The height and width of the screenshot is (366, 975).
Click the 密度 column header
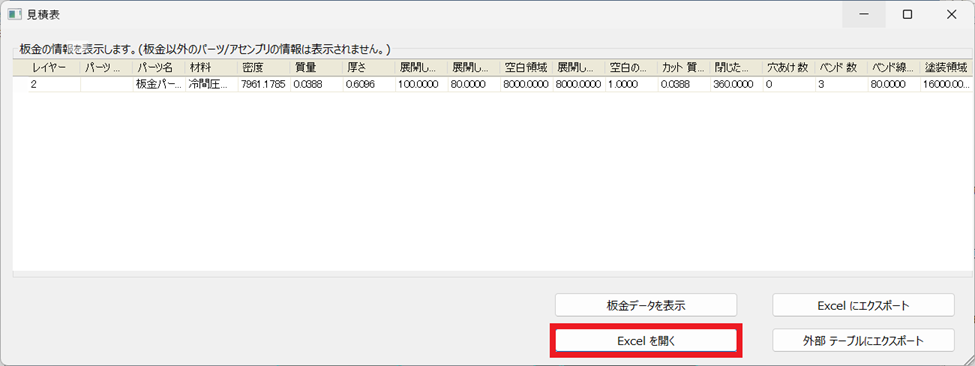(x=264, y=68)
